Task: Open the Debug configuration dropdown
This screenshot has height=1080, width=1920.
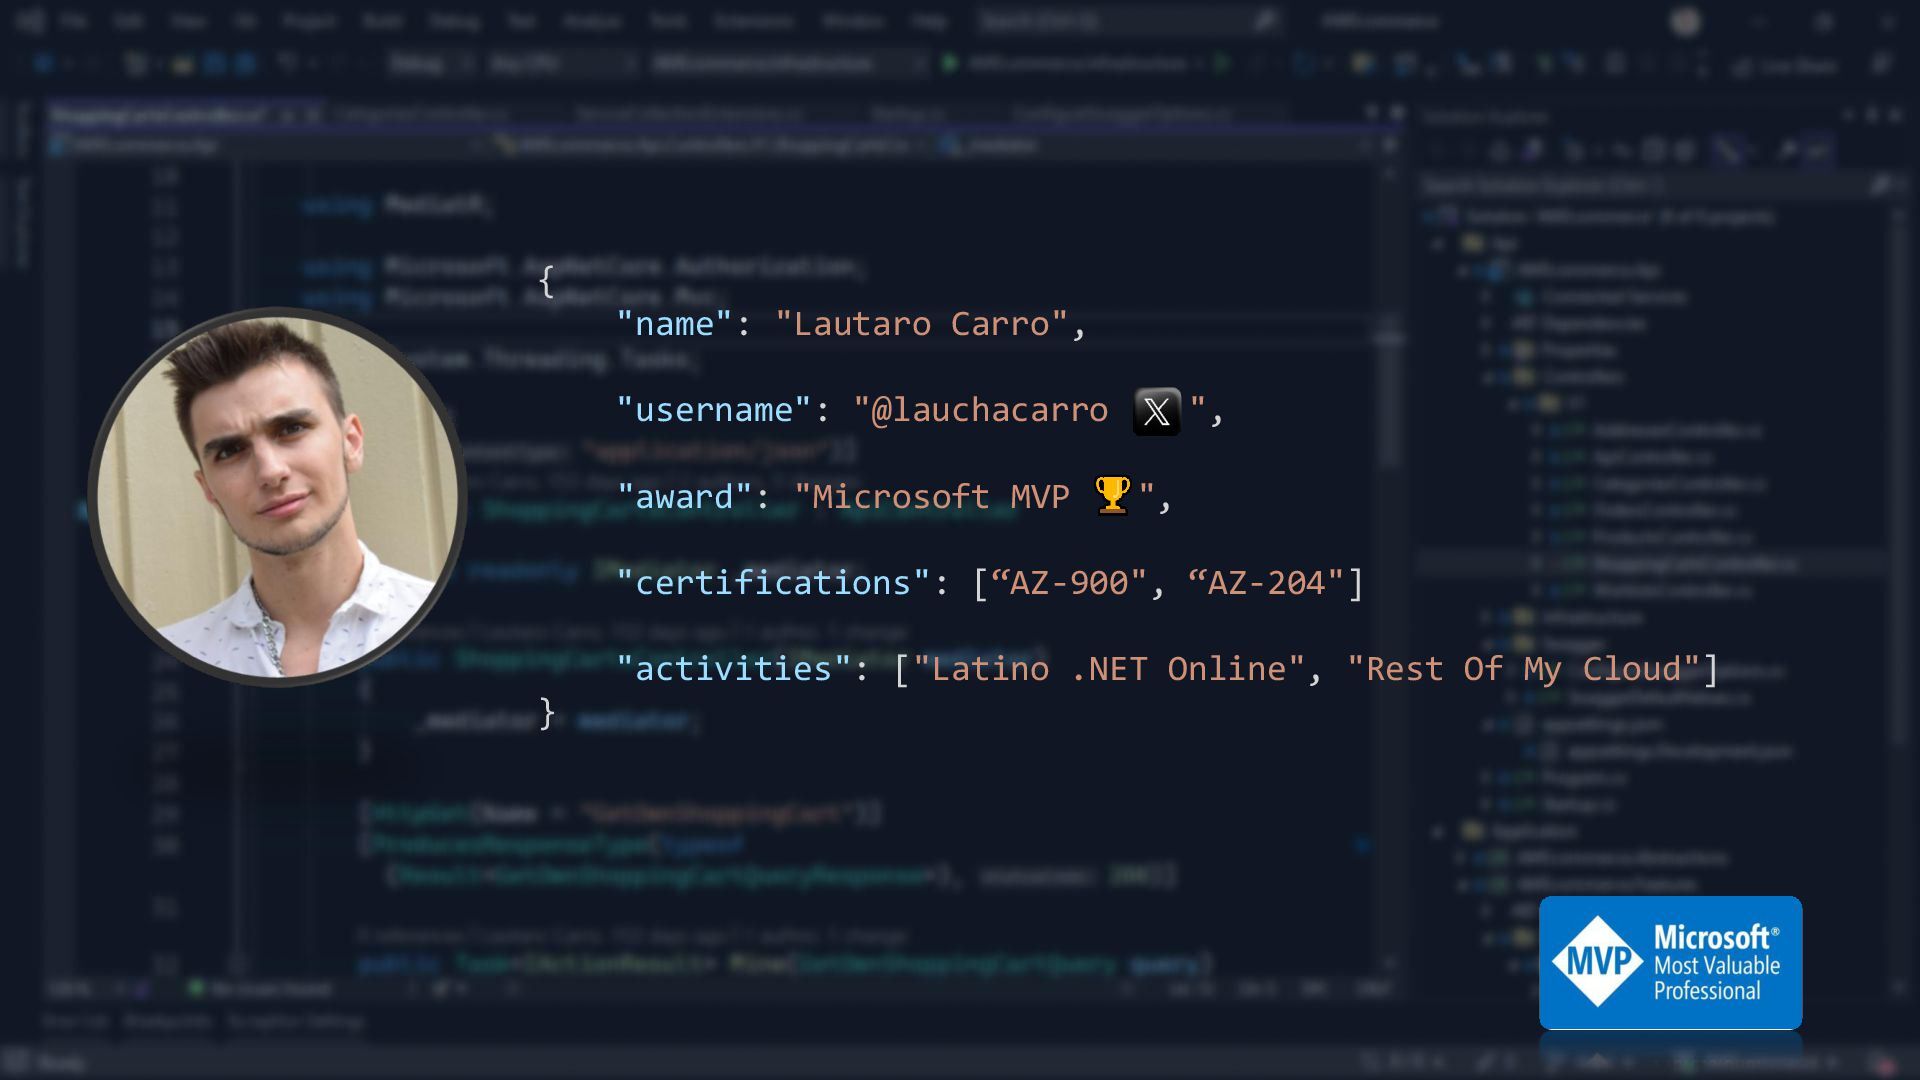Action: coord(428,64)
